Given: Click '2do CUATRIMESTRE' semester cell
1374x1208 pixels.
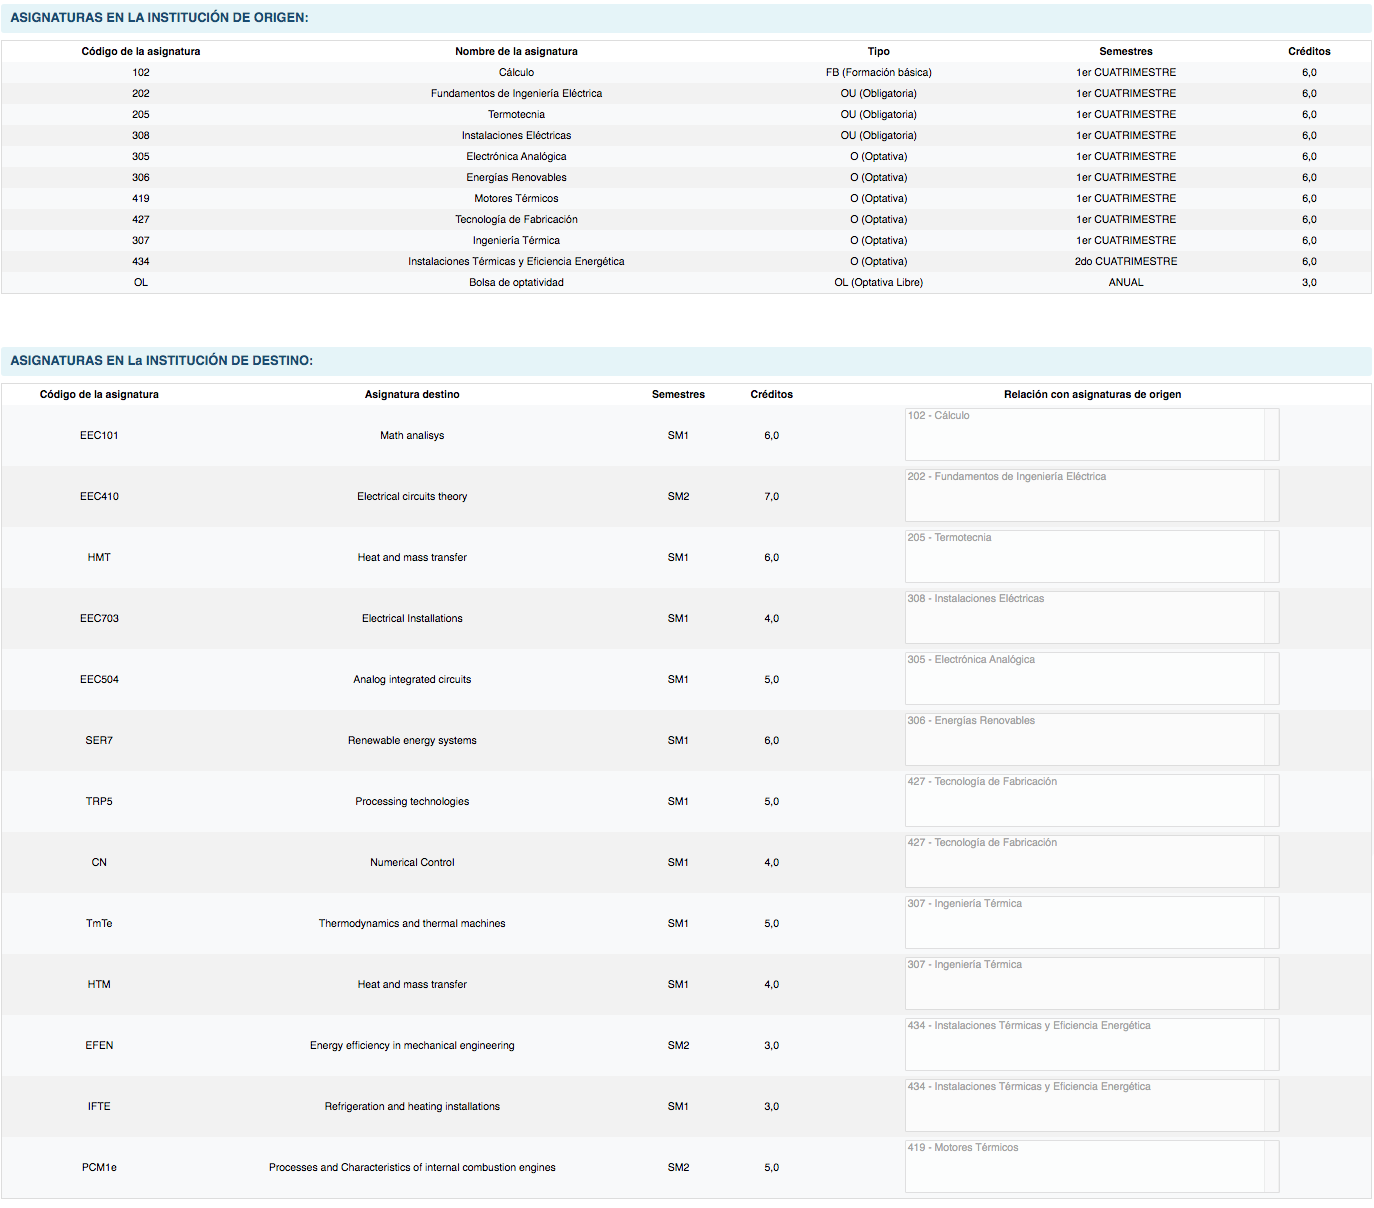Looking at the screenshot, I should 1126,261.
